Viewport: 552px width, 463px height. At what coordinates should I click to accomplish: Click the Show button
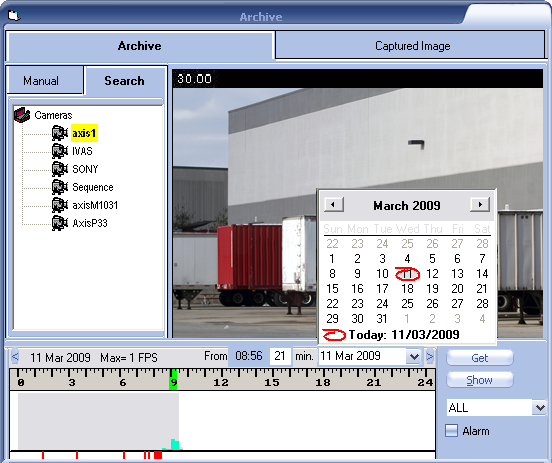coord(480,380)
